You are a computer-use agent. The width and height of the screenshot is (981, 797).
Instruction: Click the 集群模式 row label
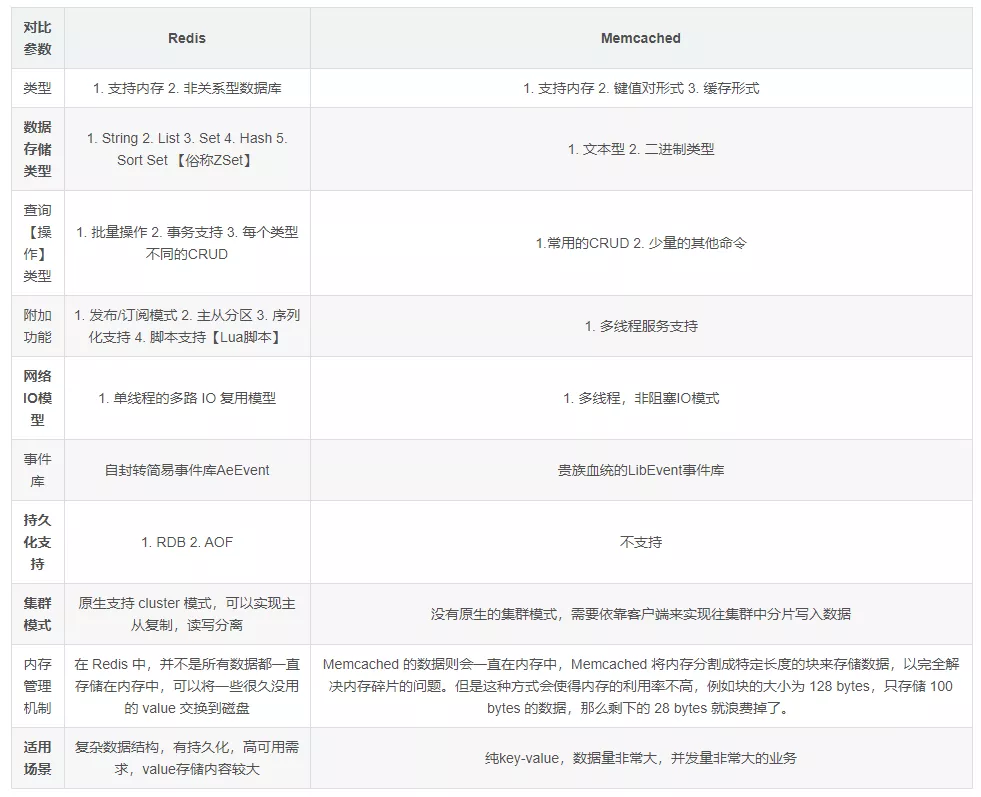[38, 614]
